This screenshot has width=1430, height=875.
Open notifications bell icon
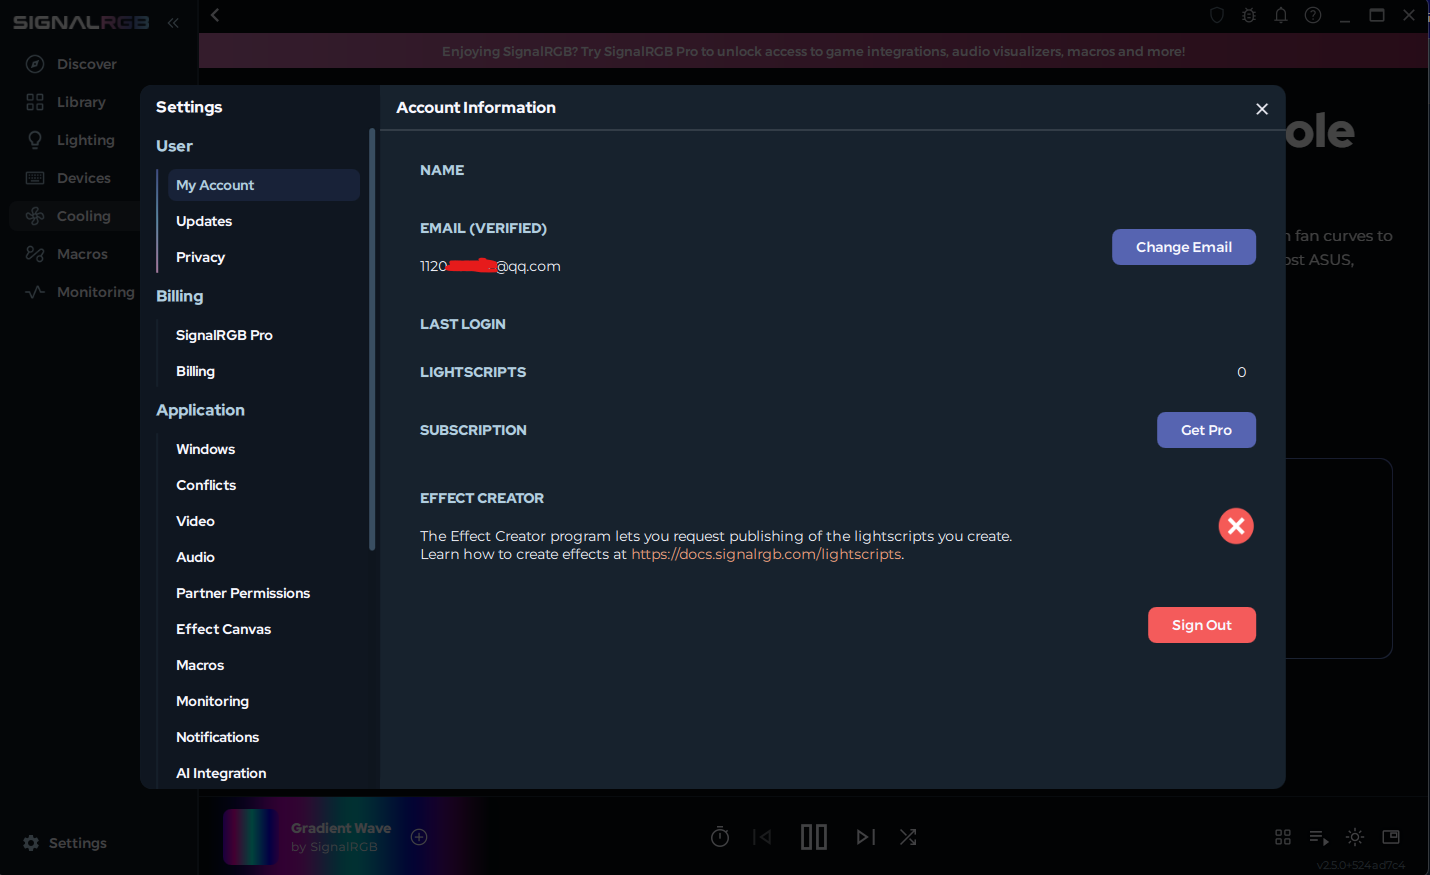(1281, 15)
